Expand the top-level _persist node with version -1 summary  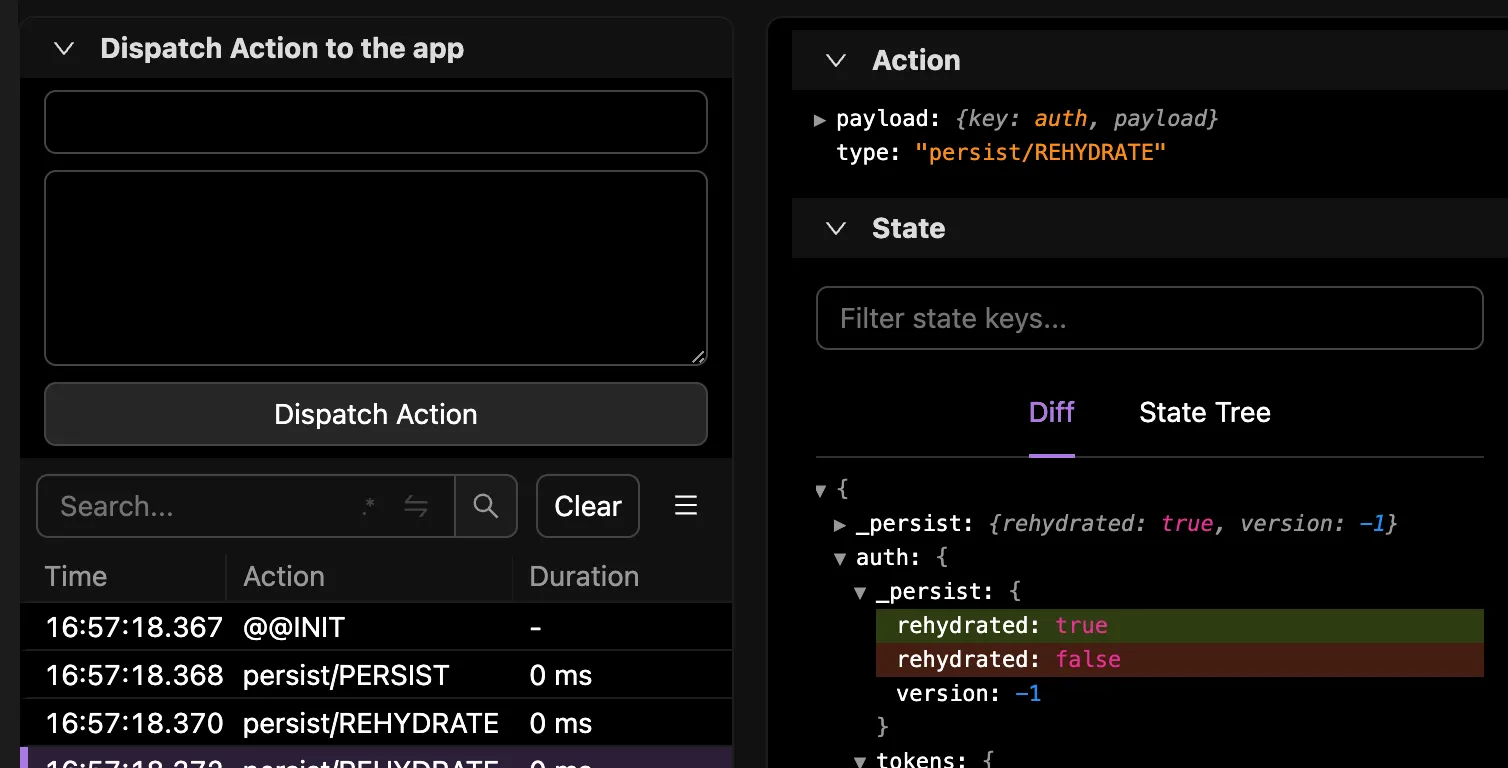840,524
